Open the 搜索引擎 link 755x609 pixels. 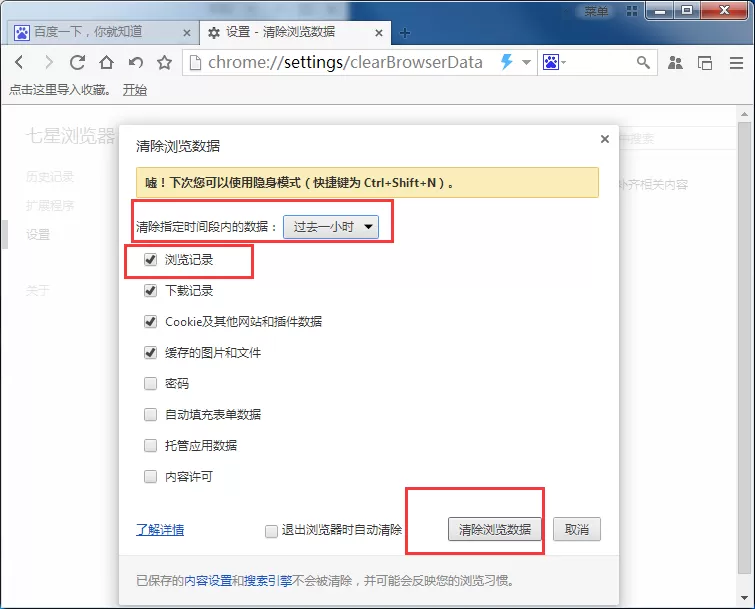268,581
